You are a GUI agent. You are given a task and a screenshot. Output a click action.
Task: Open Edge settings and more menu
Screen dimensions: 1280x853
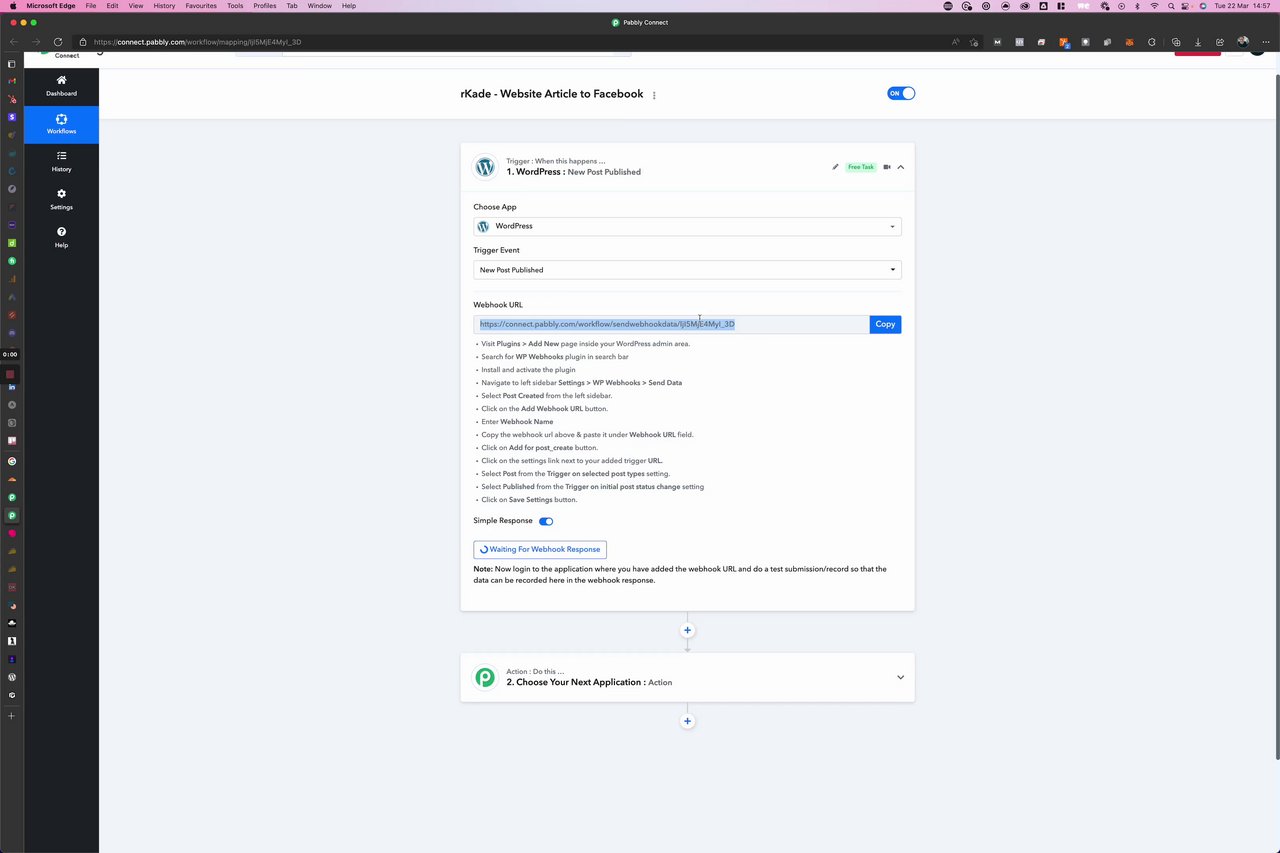(1266, 42)
